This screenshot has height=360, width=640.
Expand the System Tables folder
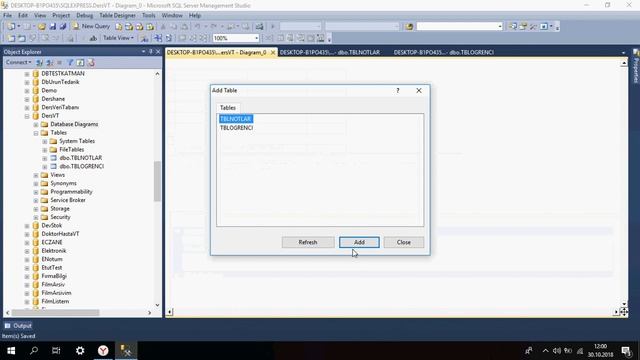45,141
